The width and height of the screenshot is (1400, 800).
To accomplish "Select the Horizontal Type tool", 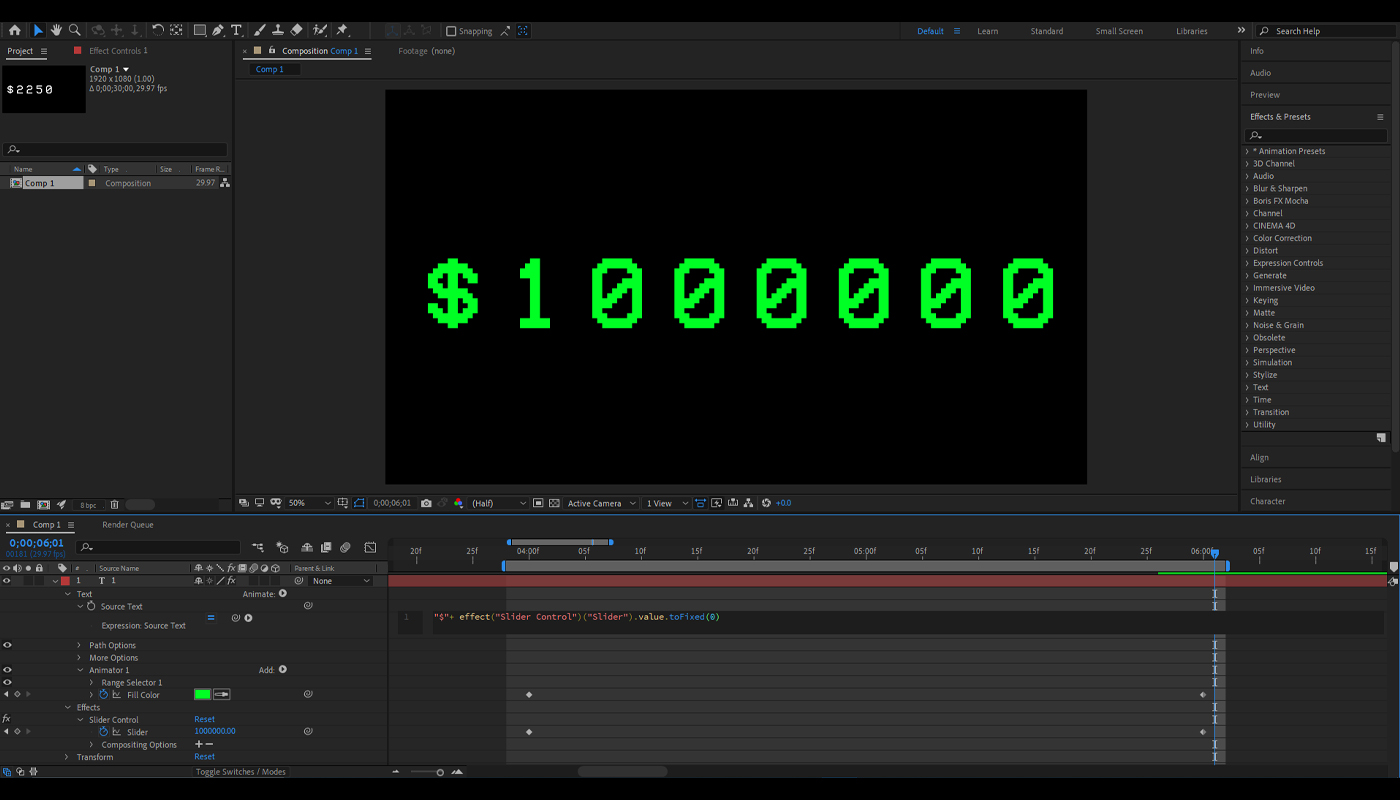I will (x=236, y=30).
